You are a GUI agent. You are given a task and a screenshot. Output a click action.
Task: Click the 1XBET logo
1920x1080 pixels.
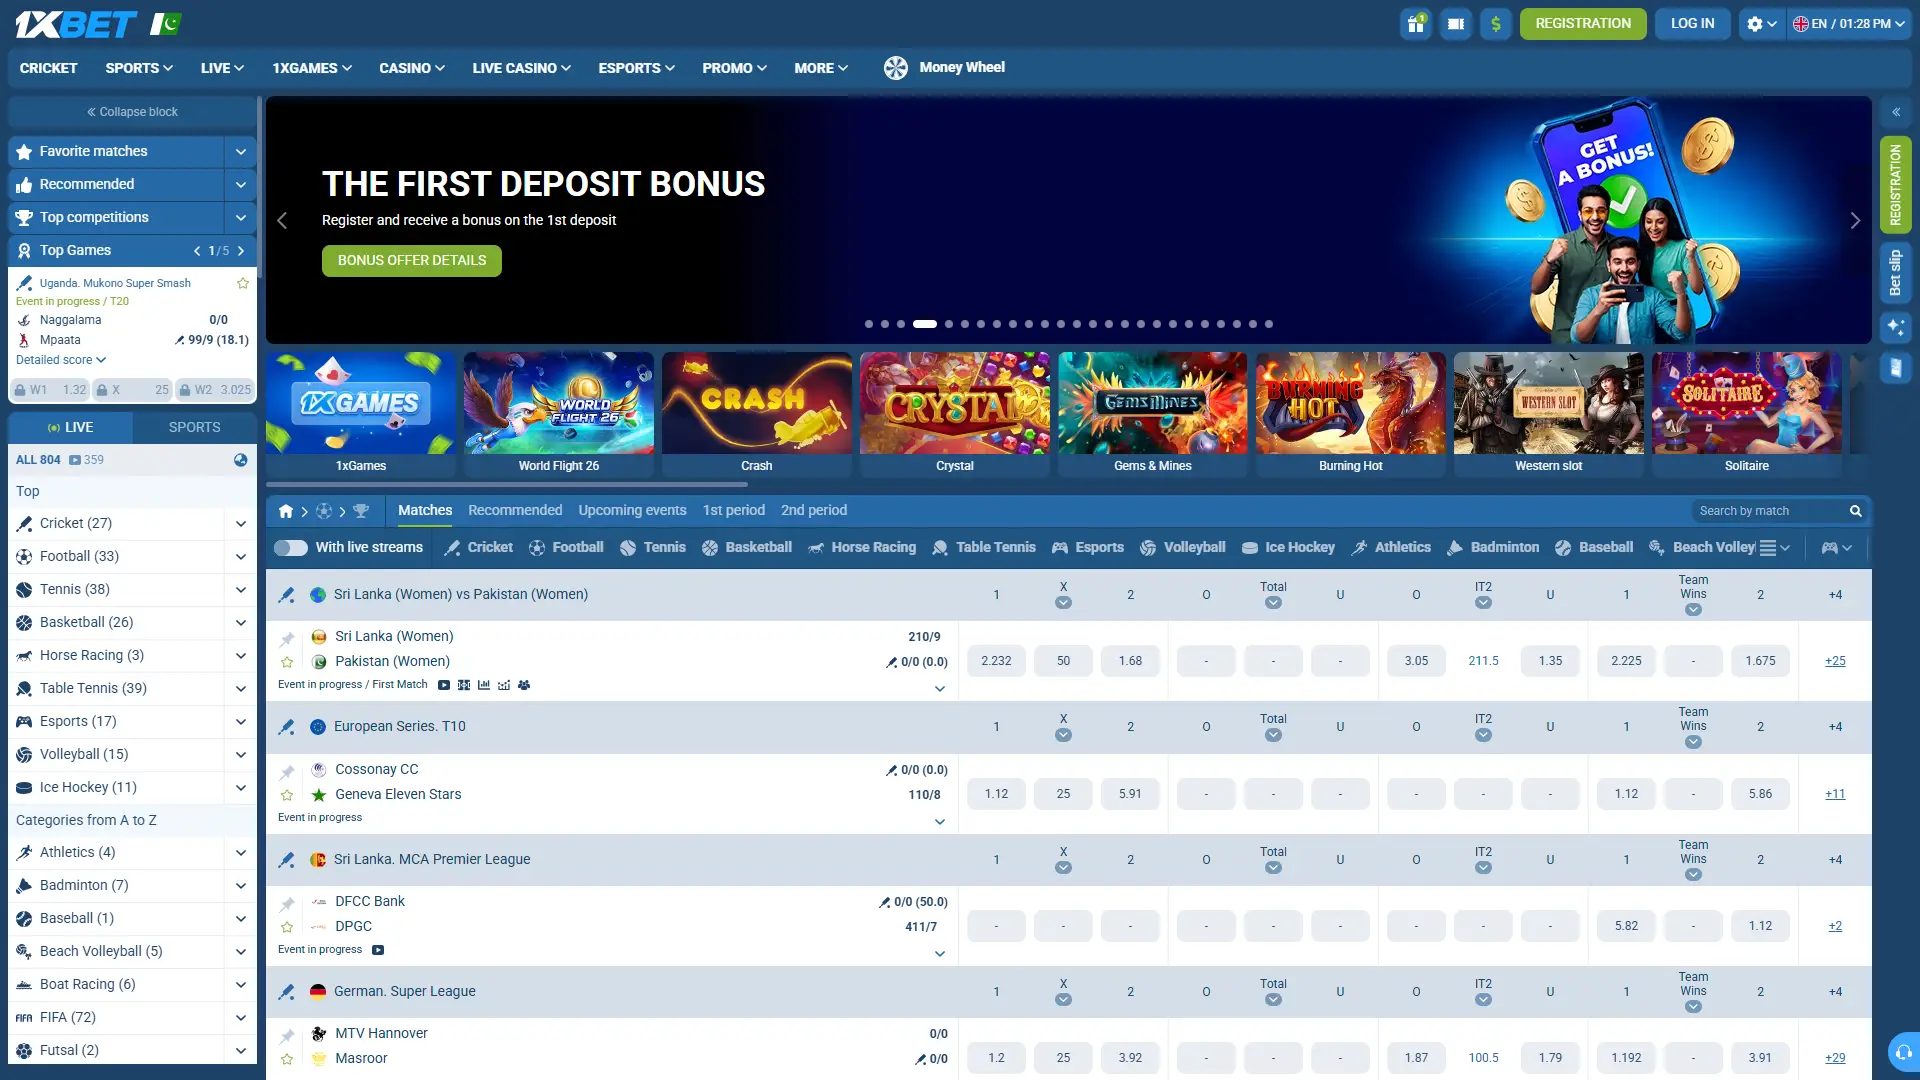click(76, 24)
